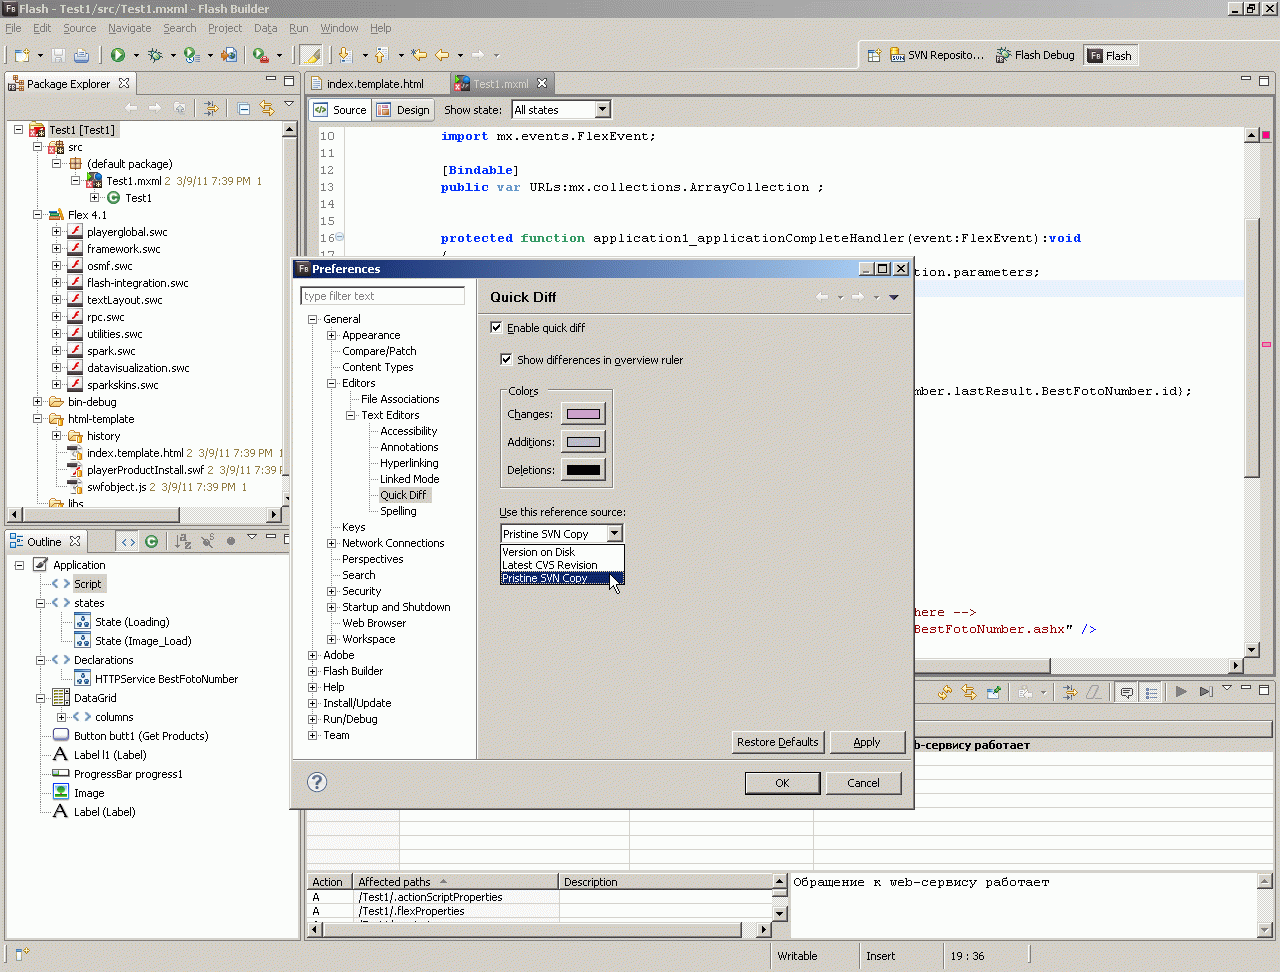Click the pin view icon in bottom panel
The height and width of the screenshot is (972, 1280).
994,692
